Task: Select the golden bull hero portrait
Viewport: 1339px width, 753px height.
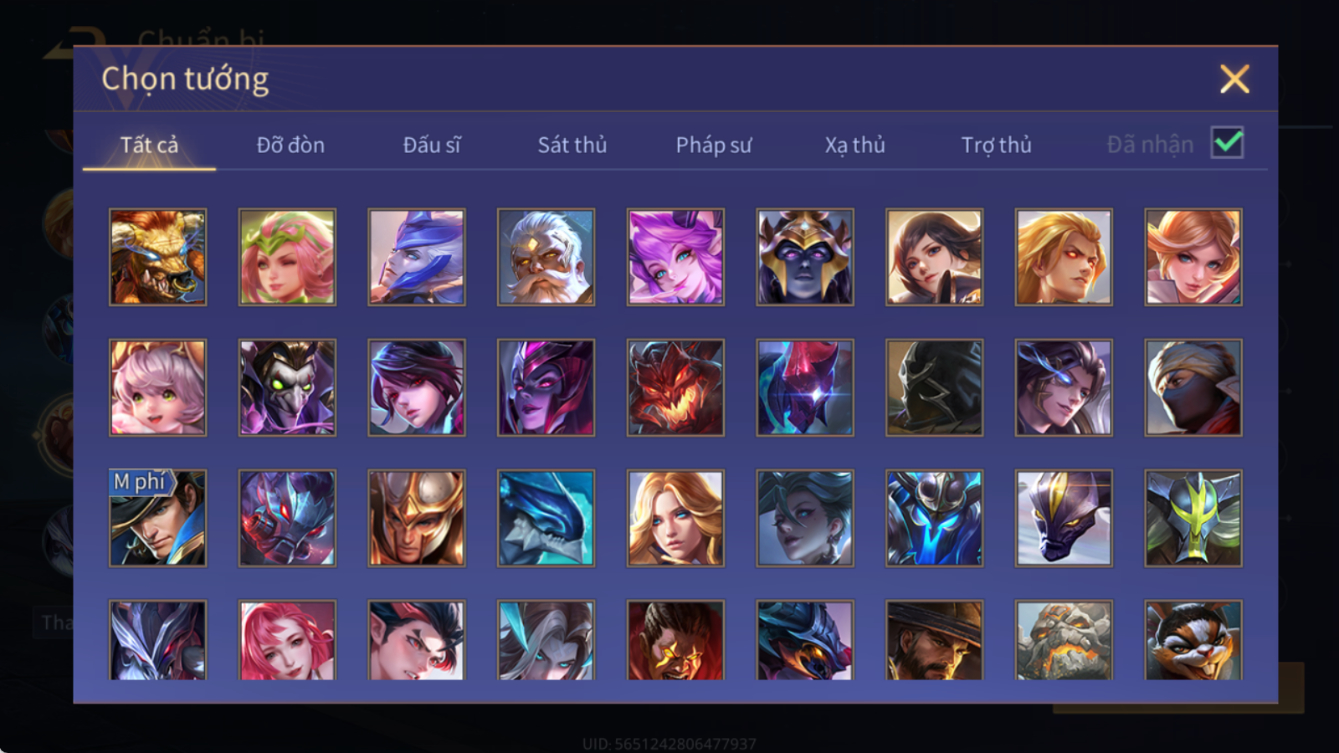Action: click(x=158, y=257)
